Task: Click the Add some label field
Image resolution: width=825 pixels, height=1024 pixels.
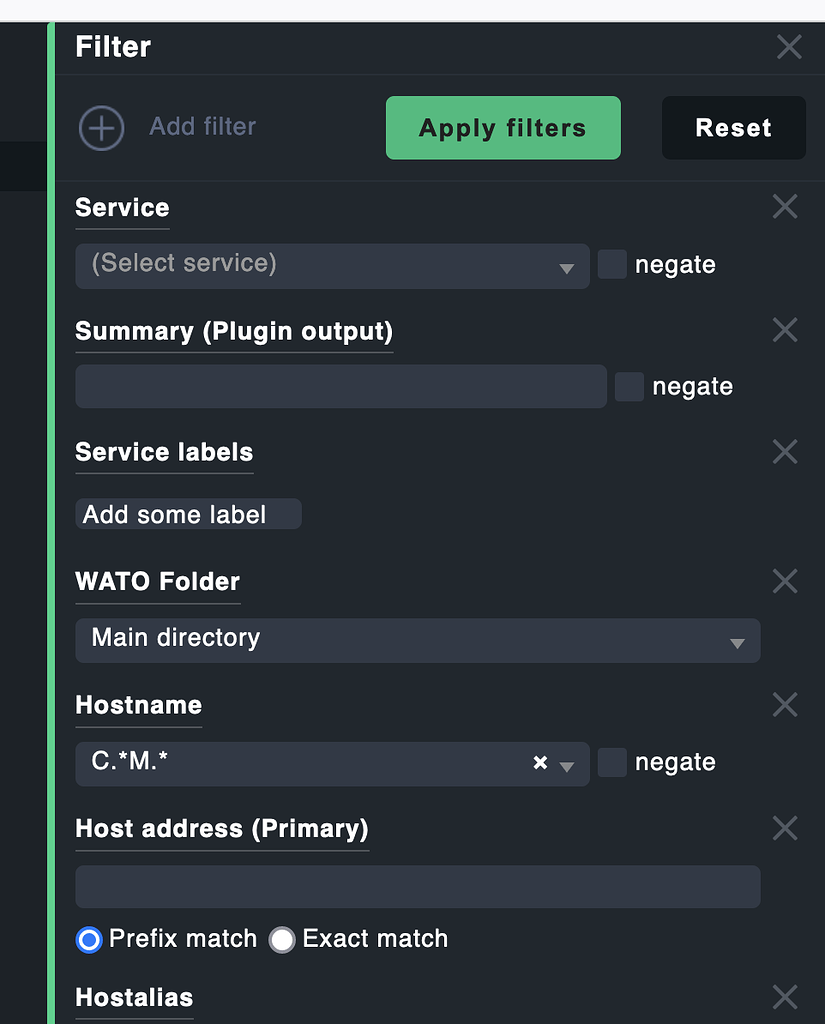Action: click(x=187, y=513)
